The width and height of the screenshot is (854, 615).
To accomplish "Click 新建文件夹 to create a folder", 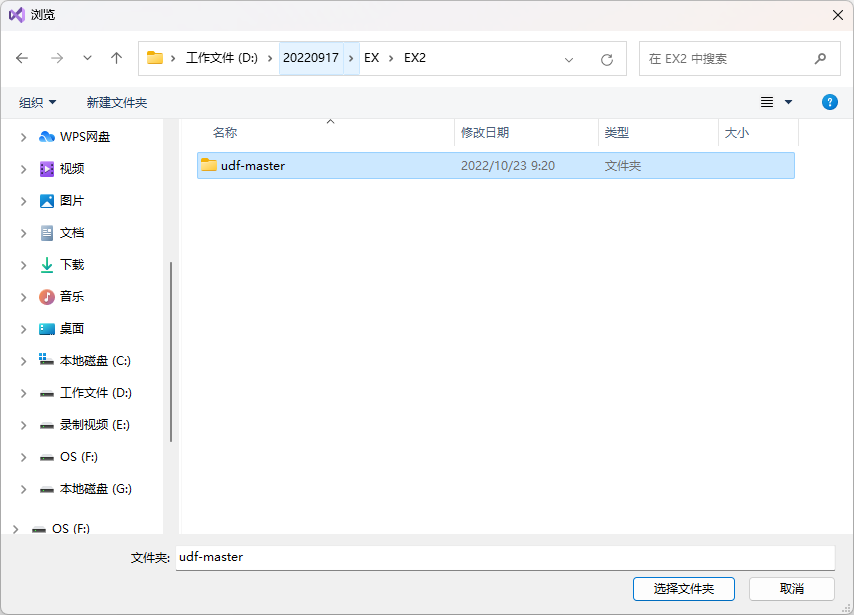I will [116, 102].
